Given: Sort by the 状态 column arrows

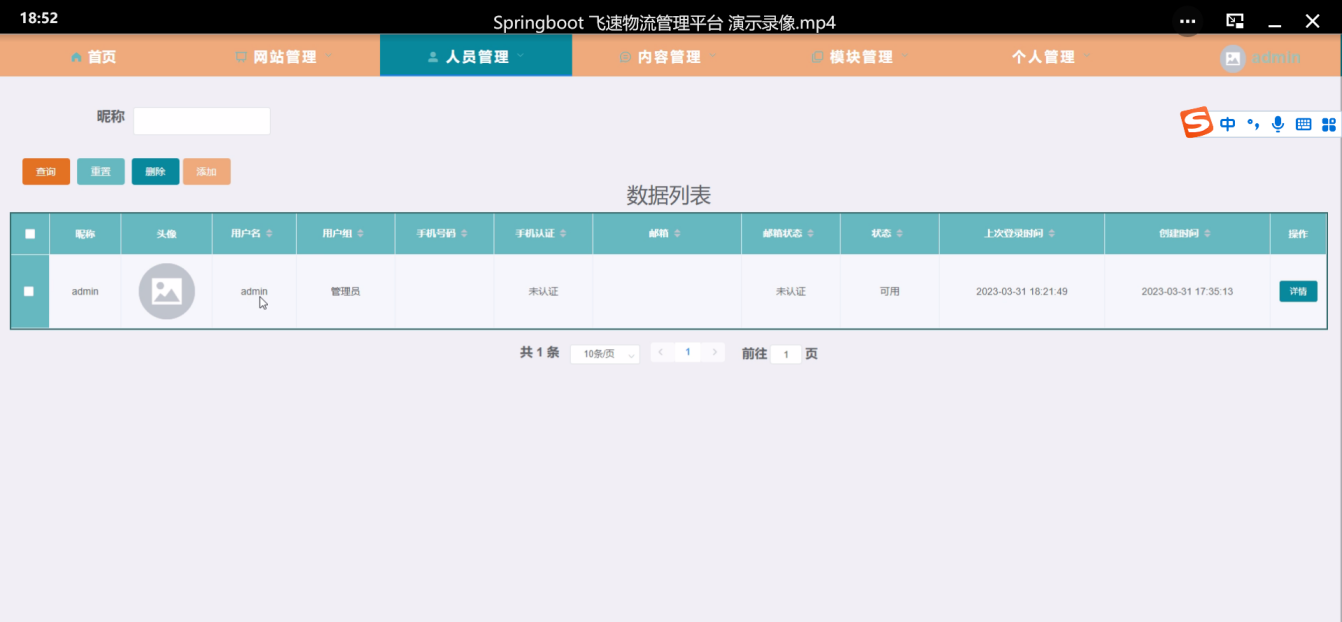Looking at the screenshot, I should [900, 234].
